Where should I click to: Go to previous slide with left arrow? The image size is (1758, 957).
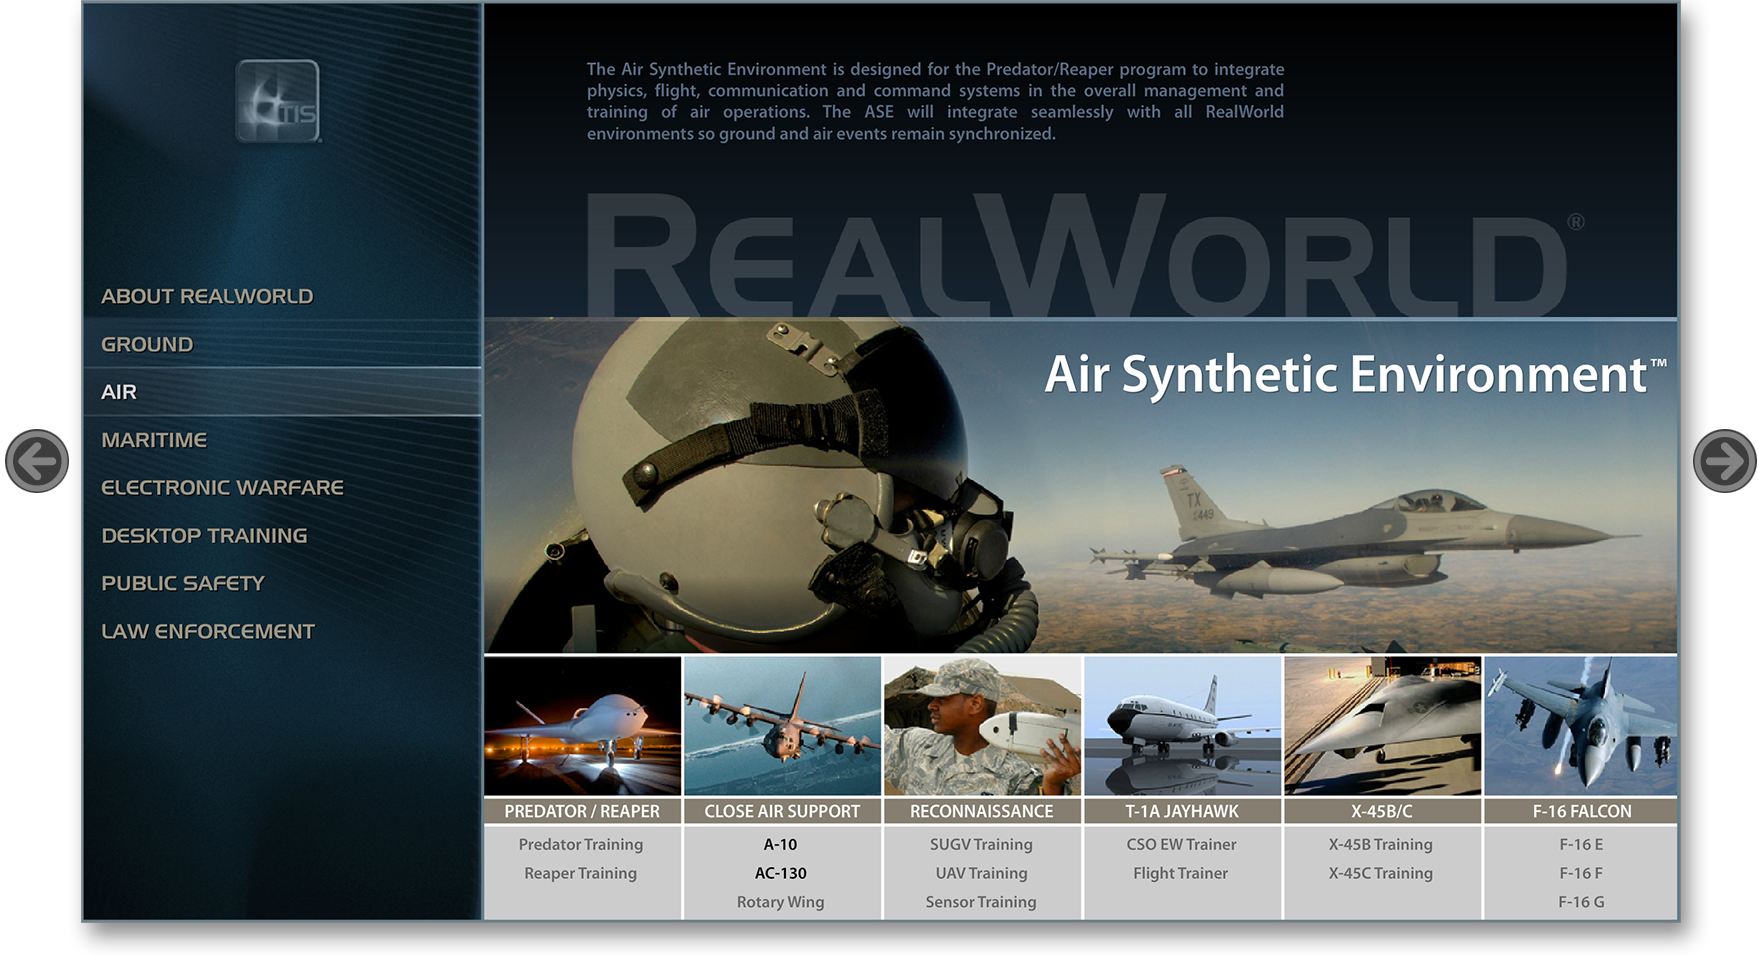pyautogui.click(x=37, y=461)
